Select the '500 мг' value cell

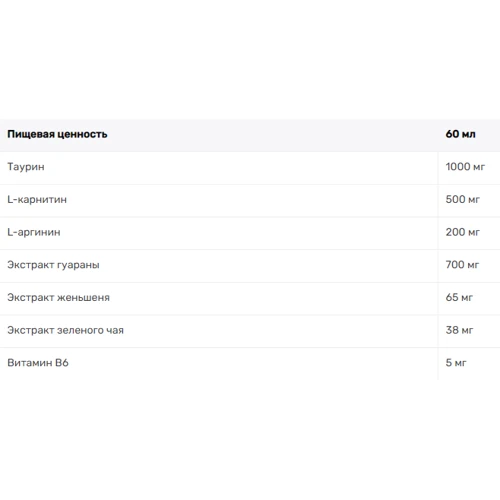tap(463, 199)
